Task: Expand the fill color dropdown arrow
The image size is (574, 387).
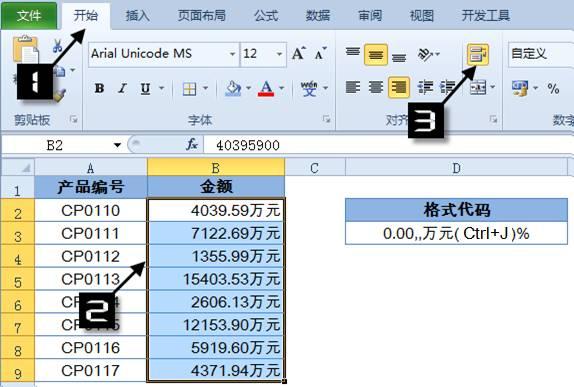Action: pos(249,89)
